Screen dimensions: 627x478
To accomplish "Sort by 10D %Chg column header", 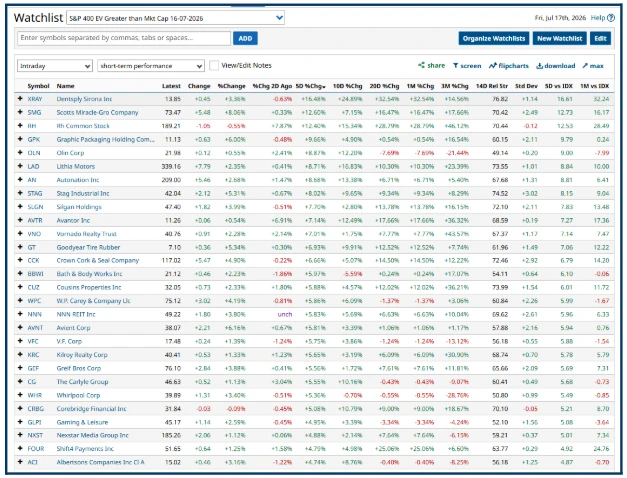I will [x=347, y=86].
